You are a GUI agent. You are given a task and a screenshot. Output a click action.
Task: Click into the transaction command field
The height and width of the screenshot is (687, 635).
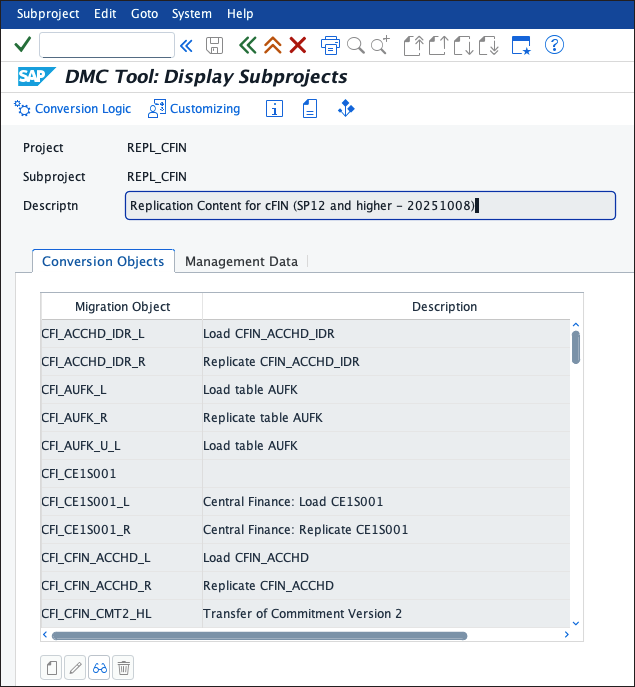pos(106,45)
